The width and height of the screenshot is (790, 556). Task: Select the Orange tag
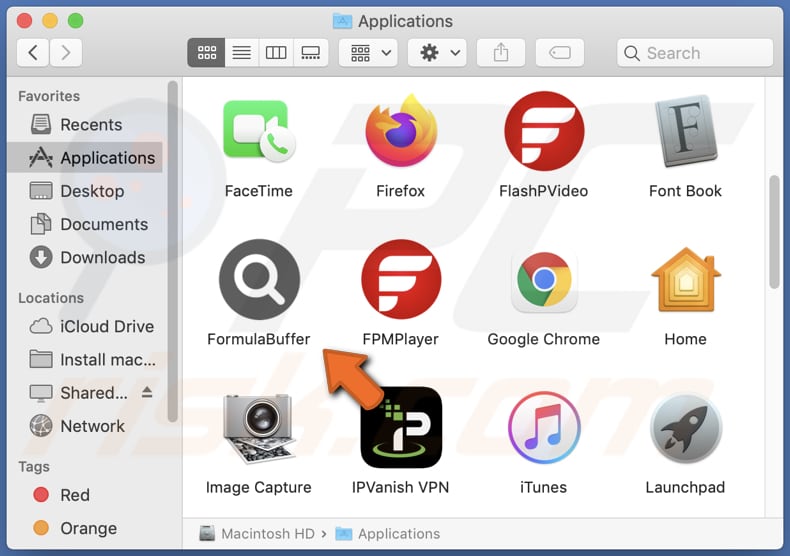pyautogui.click(x=85, y=528)
